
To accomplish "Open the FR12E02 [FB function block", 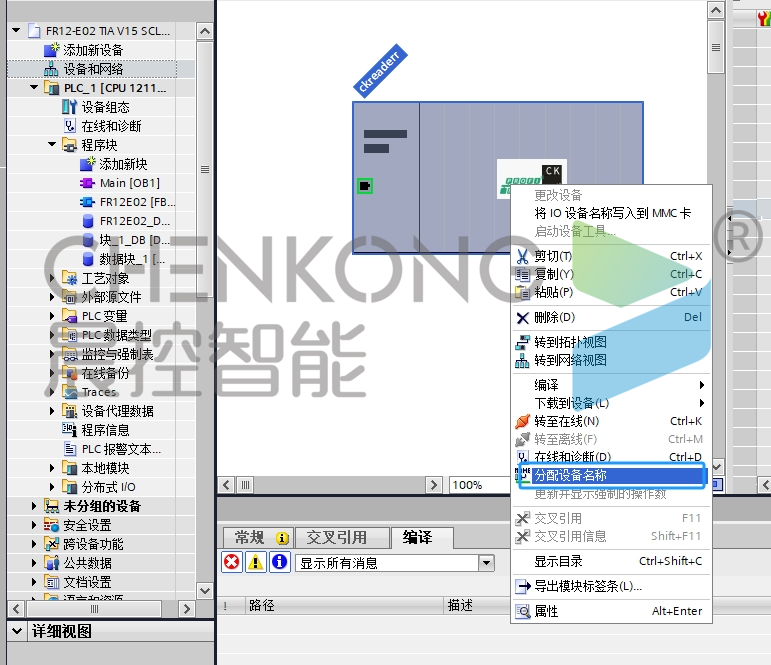I will click(x=137, y=202).
